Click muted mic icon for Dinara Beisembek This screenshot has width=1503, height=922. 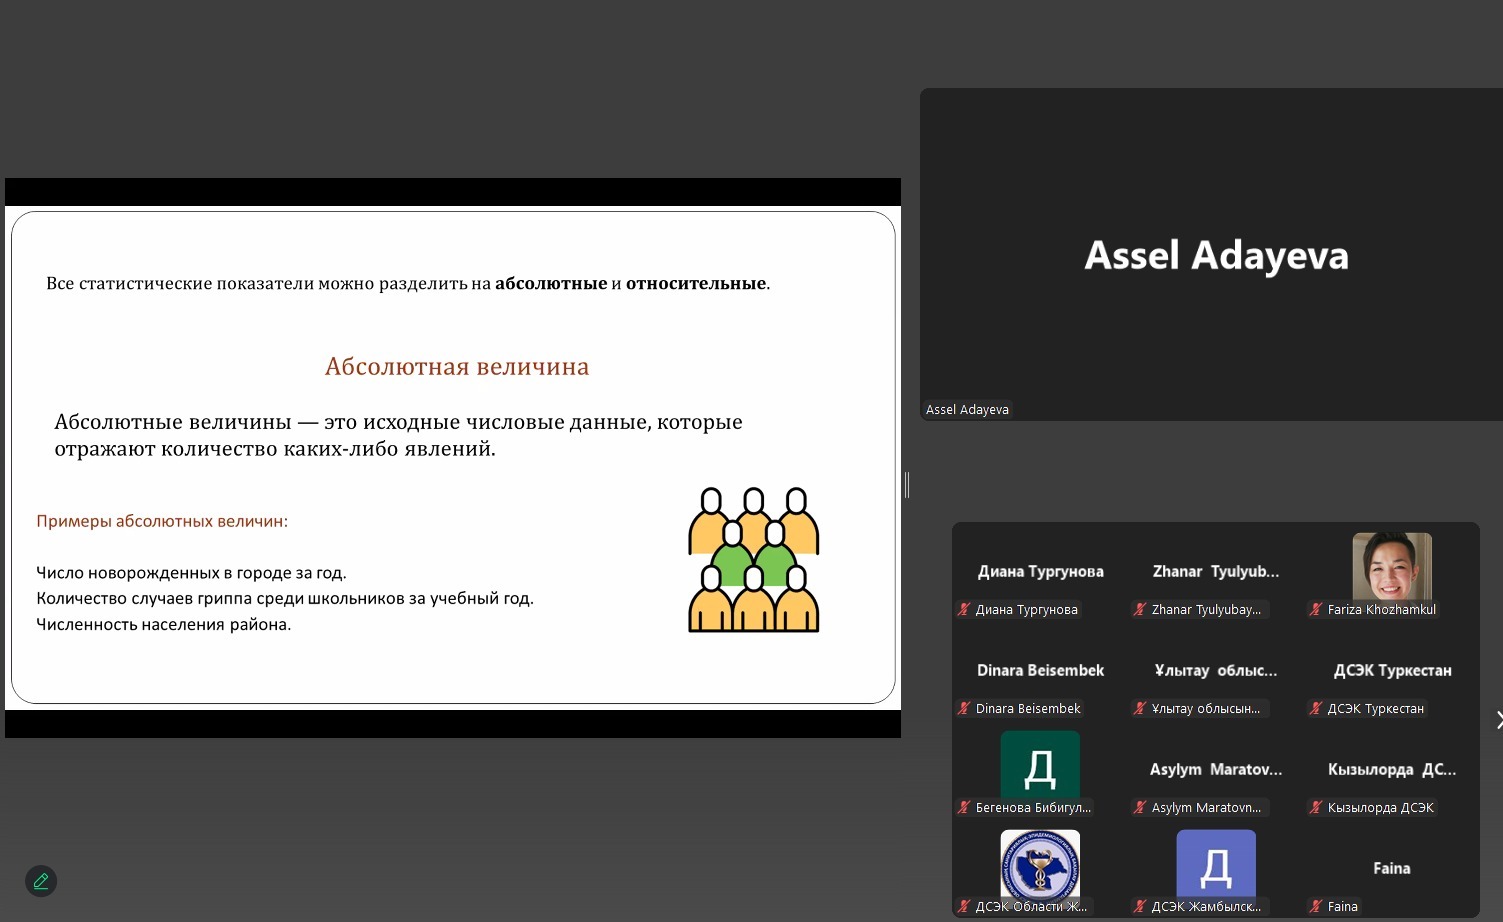(x=965, y=709)
